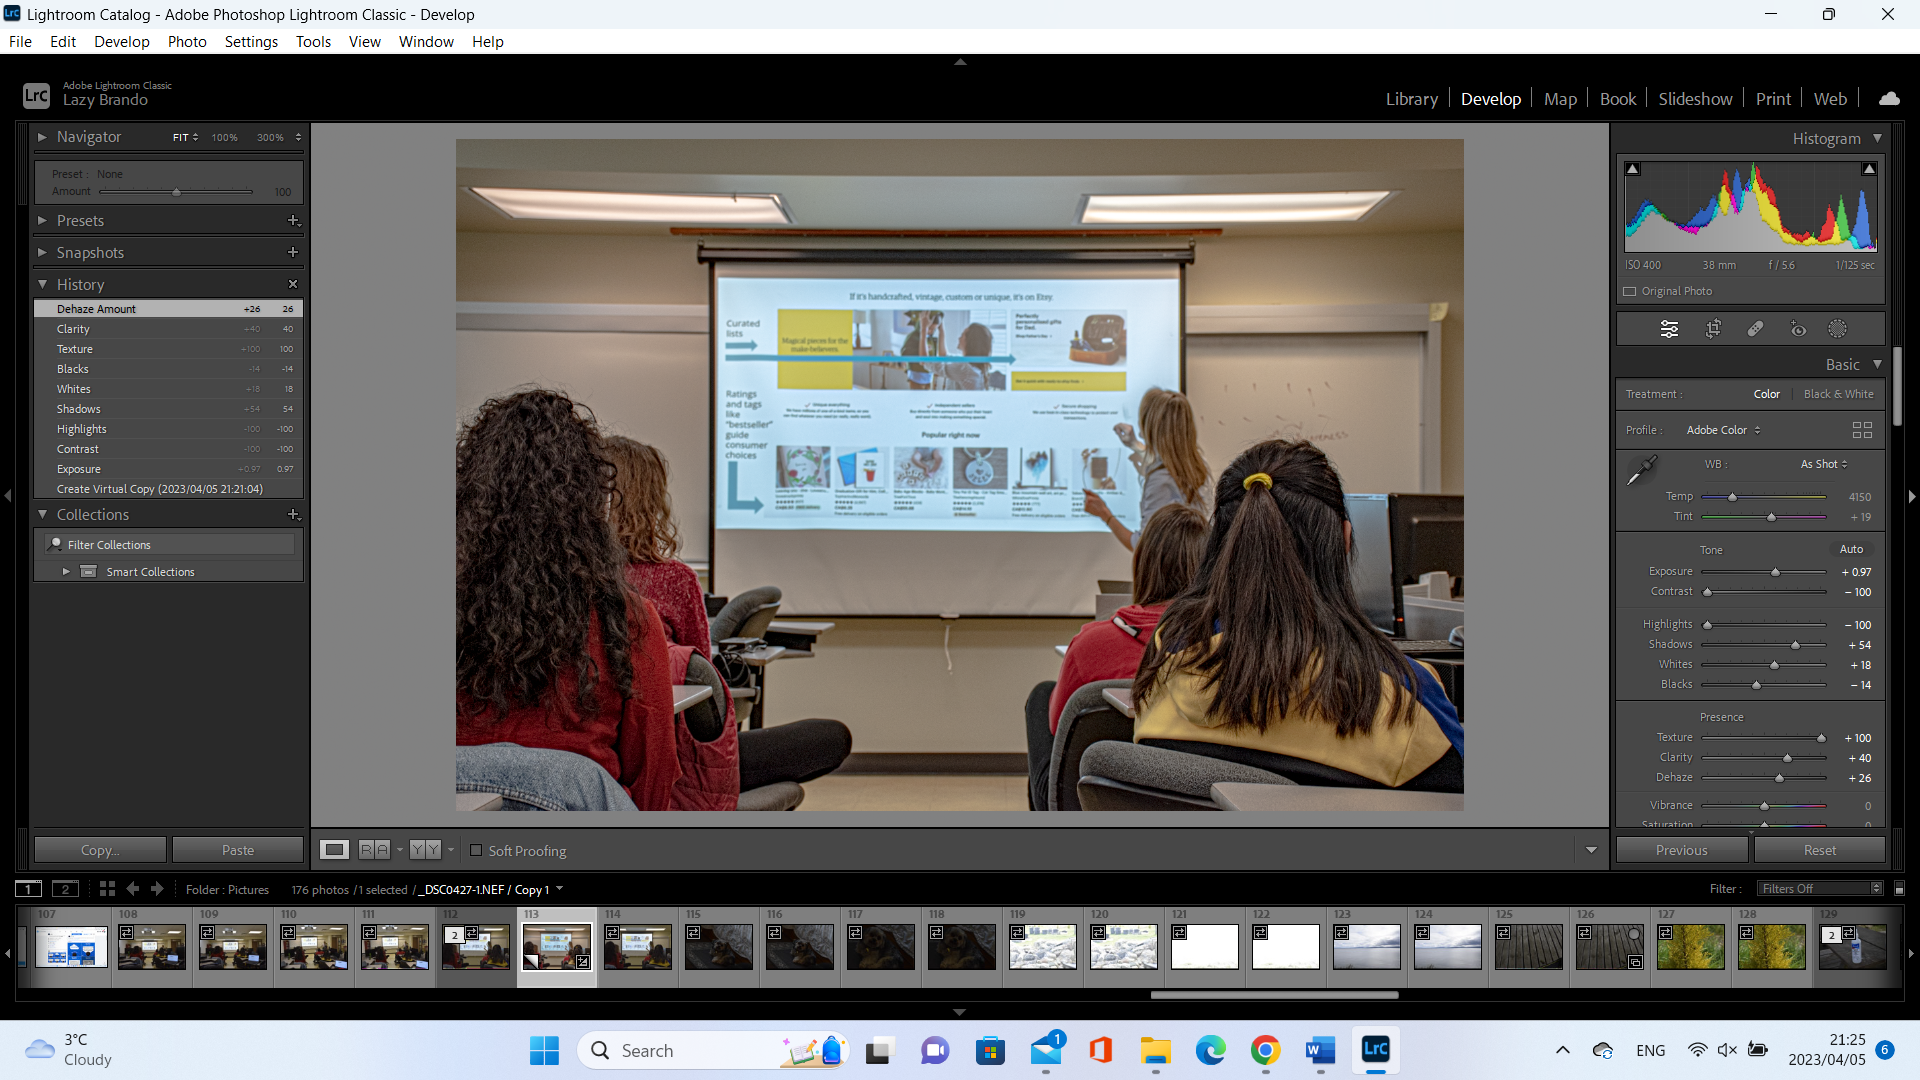Toggle highlight clipping indicator in histogram
The image size is (1920, 1080).
[1868, 169]
